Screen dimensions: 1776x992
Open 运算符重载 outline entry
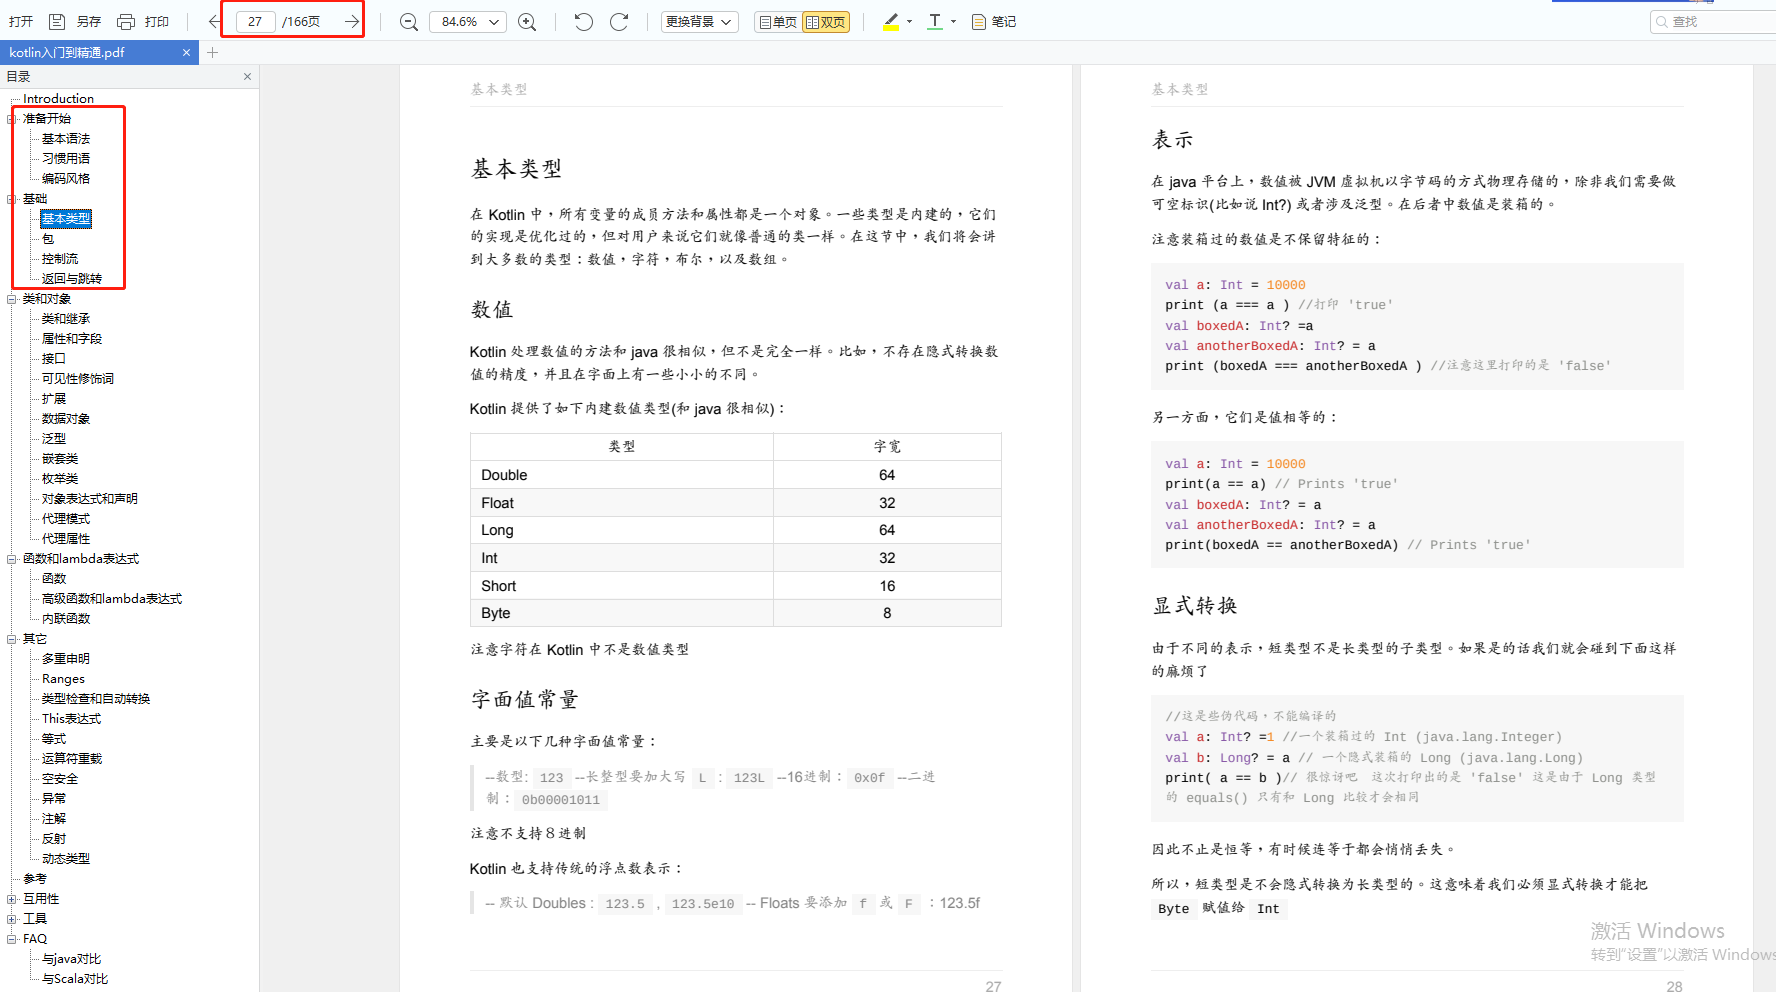coord(72,758)
